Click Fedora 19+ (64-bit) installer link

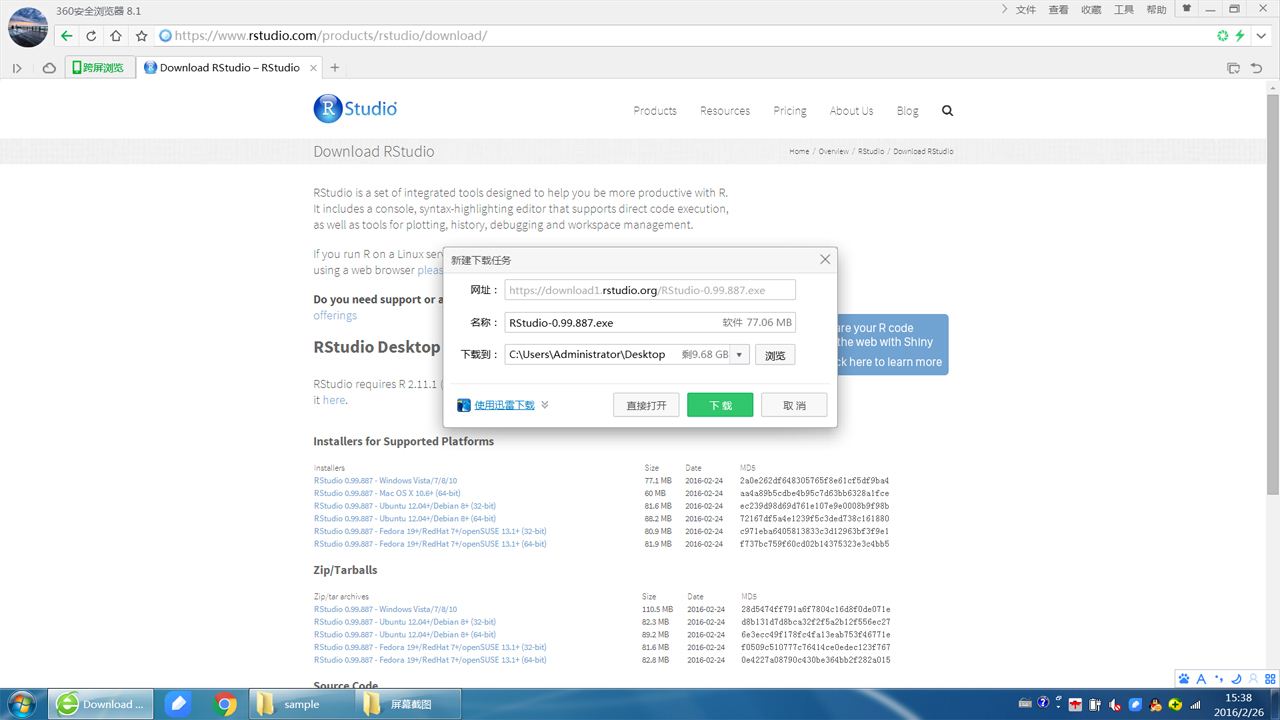430,544
